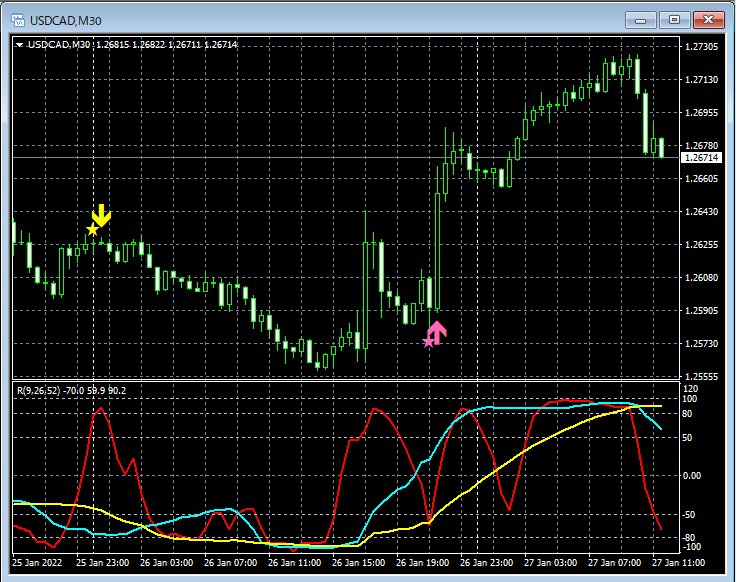
Task: Click the time label 26 Jan 23:00
Action: coord(486,563)
